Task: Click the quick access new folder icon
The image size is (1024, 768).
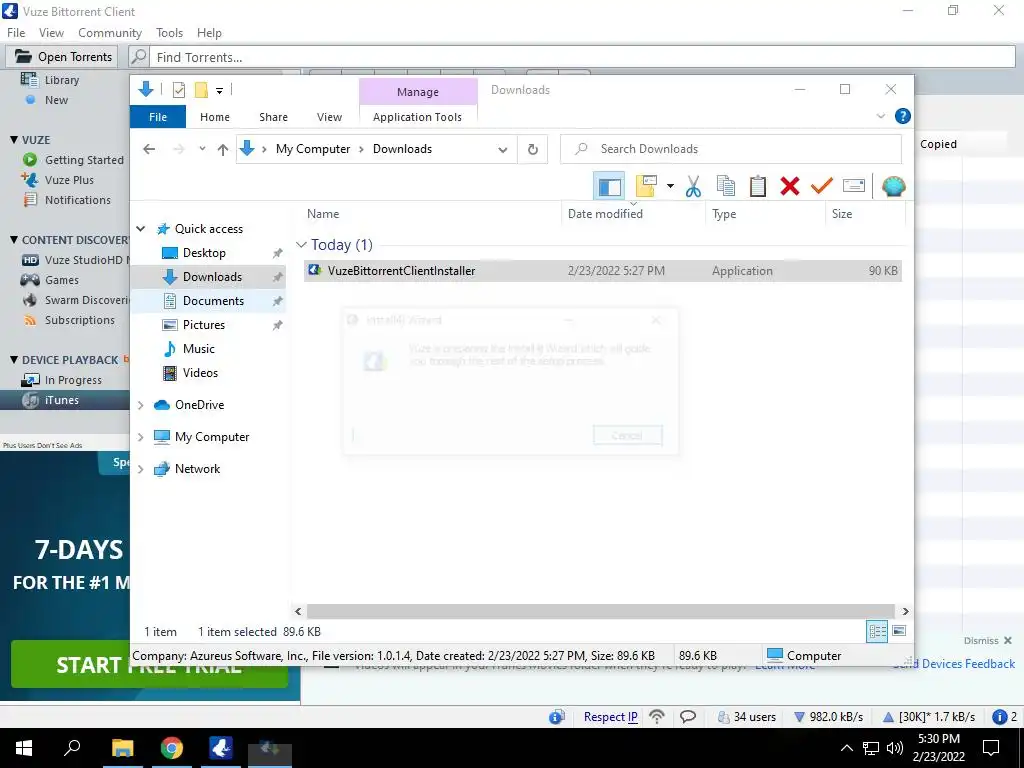Action: coord(201,90)
